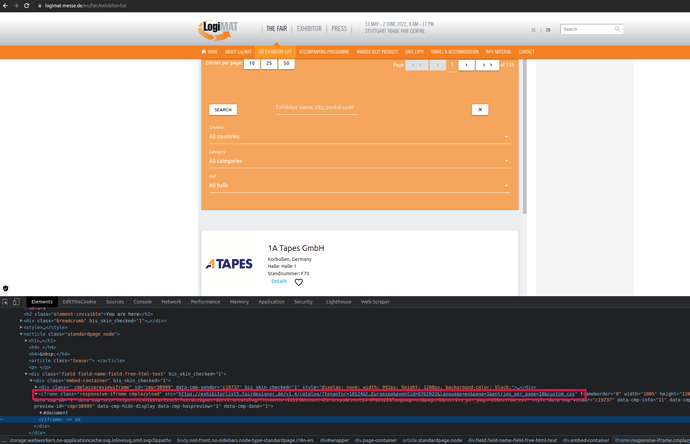Reload the current page
This screenshot has height=444, width=690.
click(26, 6)
